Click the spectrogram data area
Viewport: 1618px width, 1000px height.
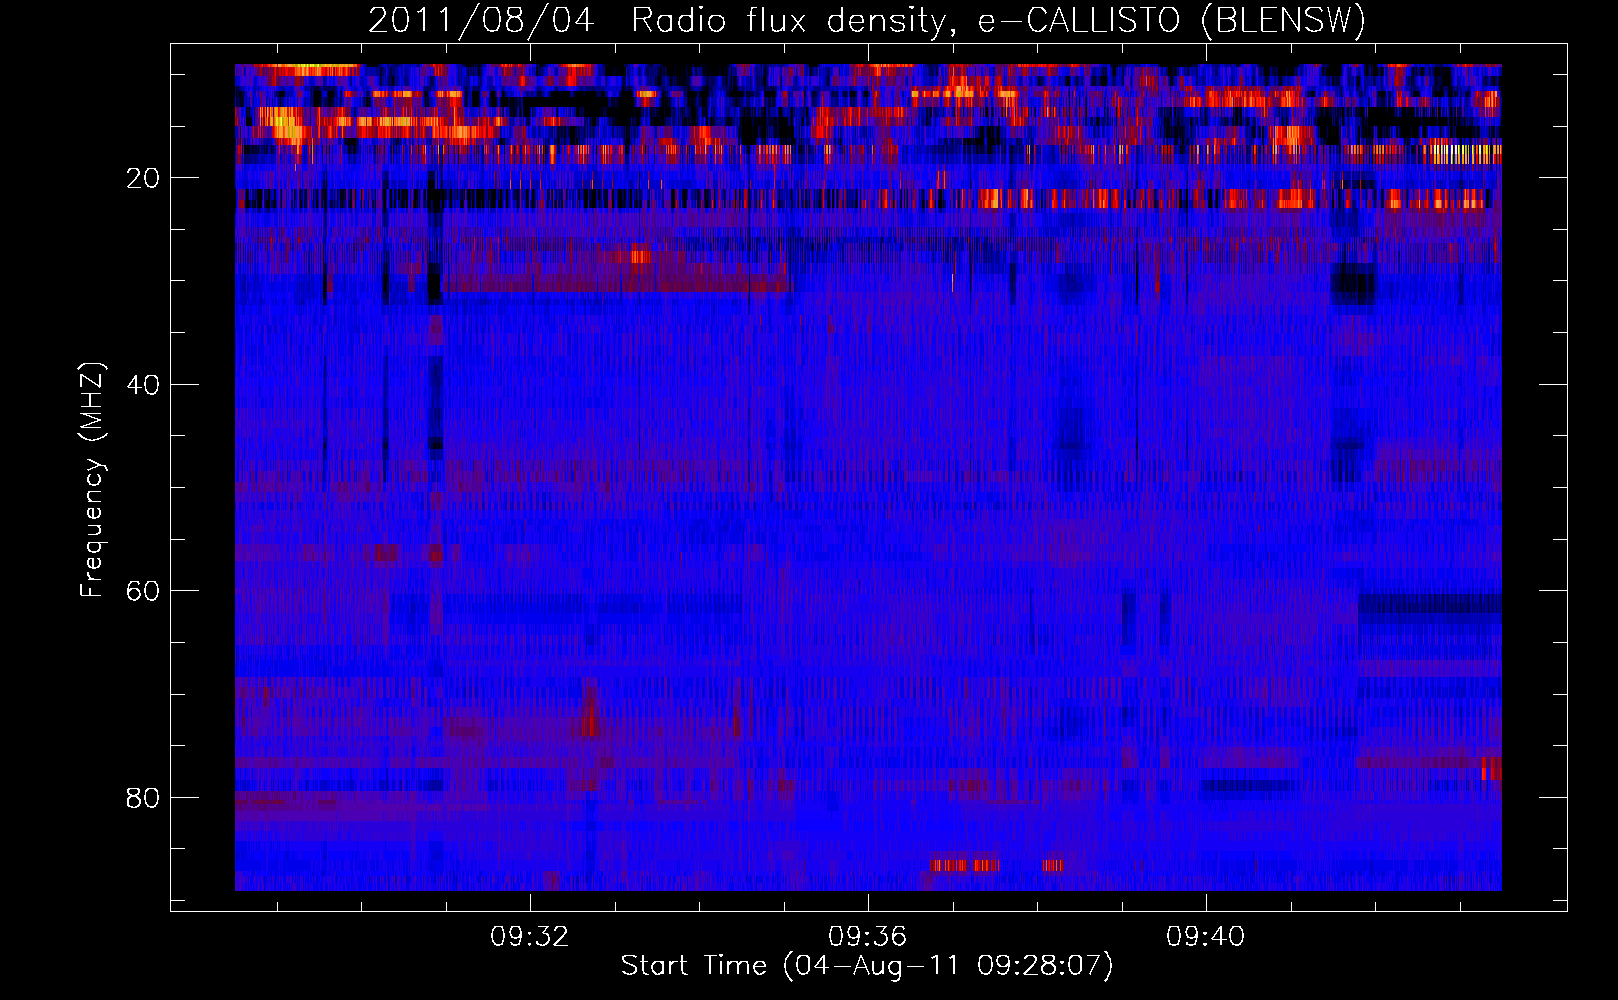coord(868,477)
